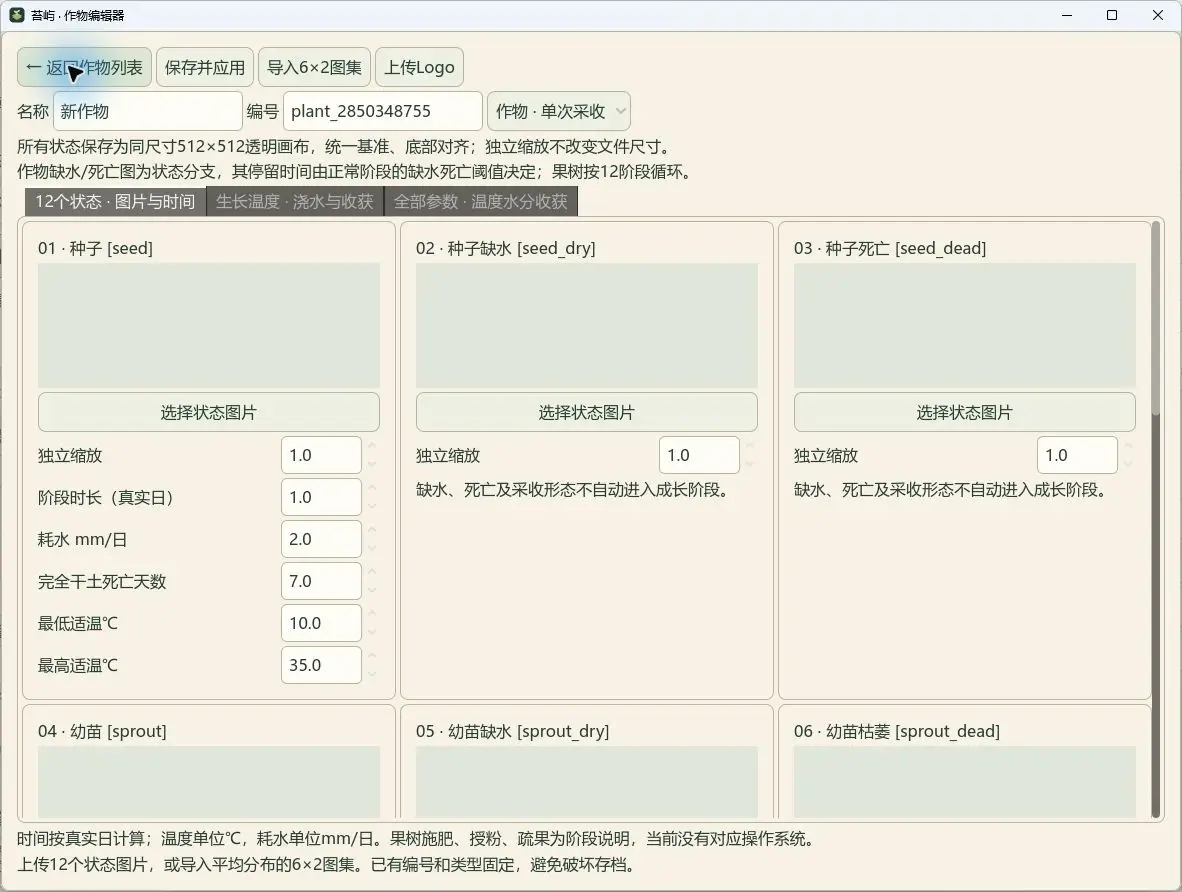Click the card title 04 · 幼苗 [sprout]
This screenshot has width=1182, height=892.
[103, 731]
